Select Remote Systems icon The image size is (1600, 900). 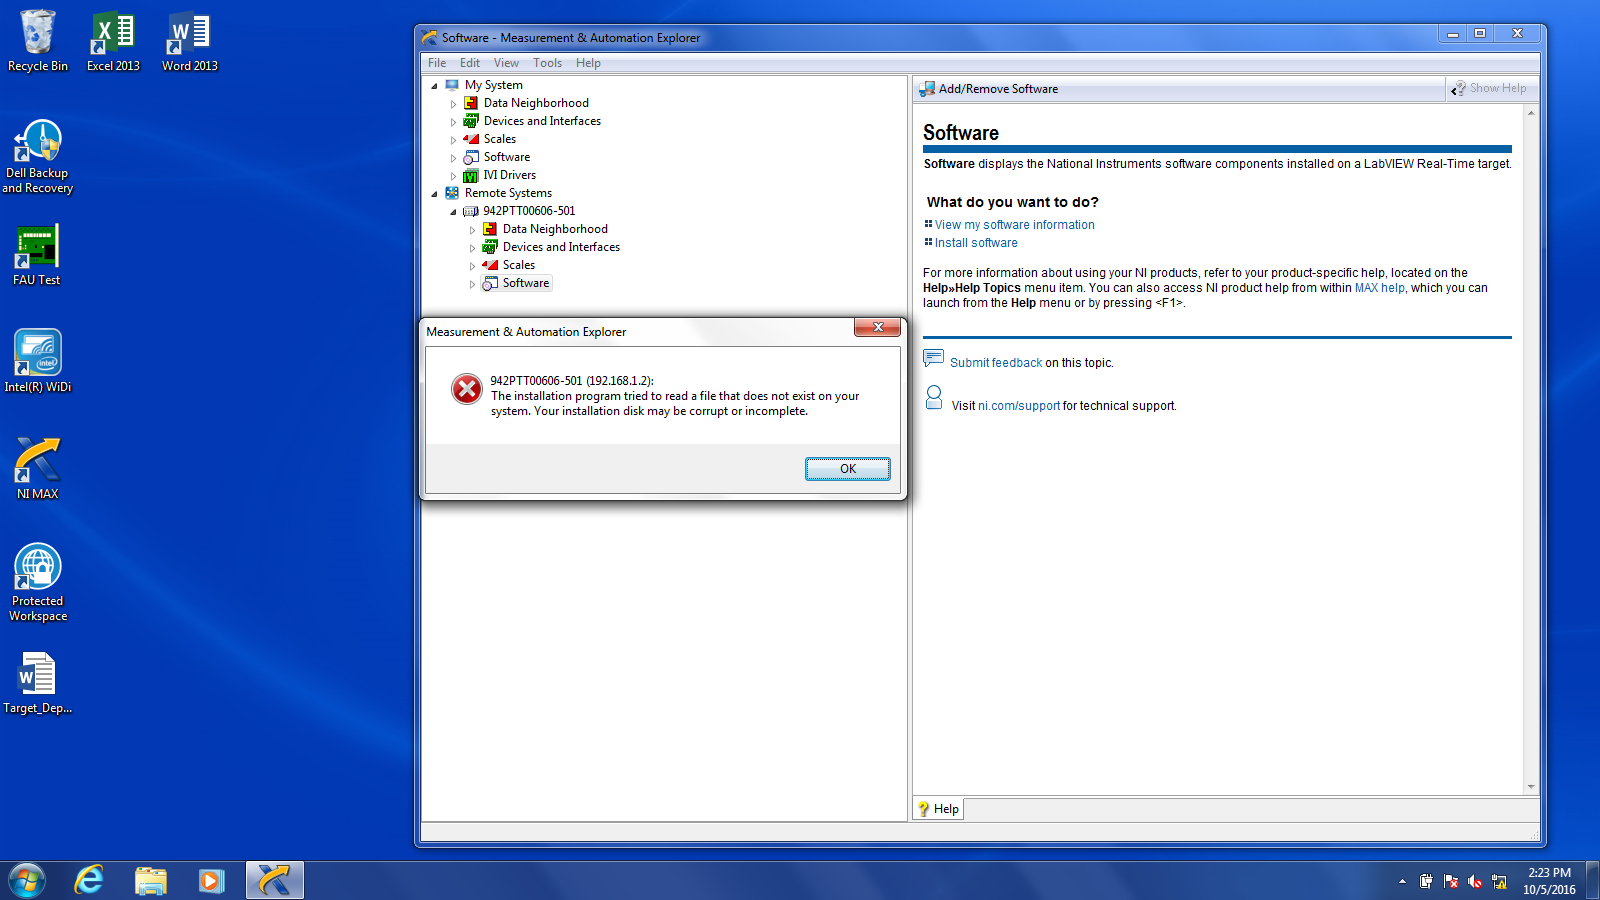[x=452, y=193]
